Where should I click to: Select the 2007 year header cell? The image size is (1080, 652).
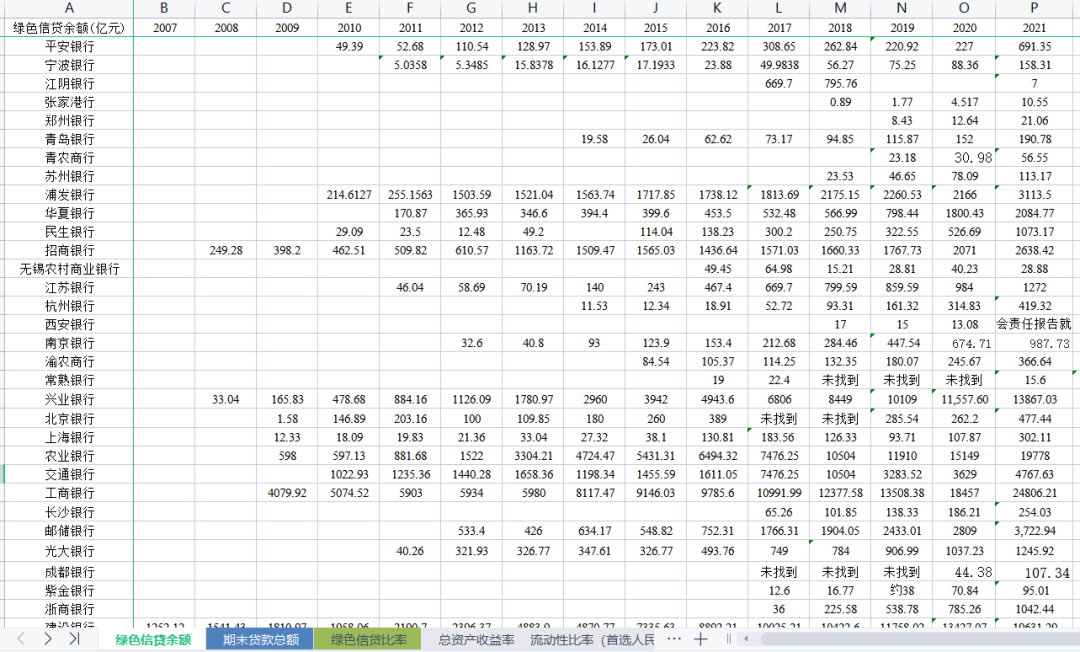point(164,28)
